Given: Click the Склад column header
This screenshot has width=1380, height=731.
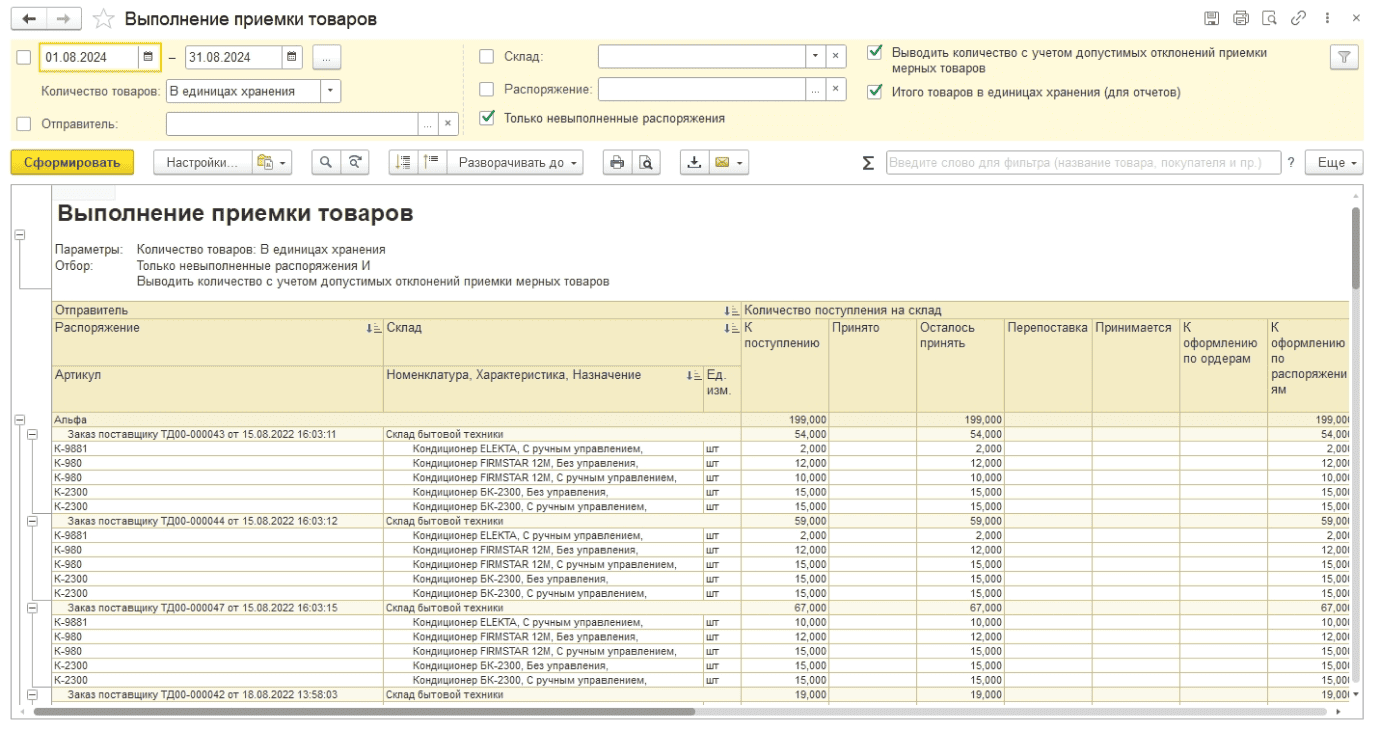Looking at the screenshot, I should (562, 343).
